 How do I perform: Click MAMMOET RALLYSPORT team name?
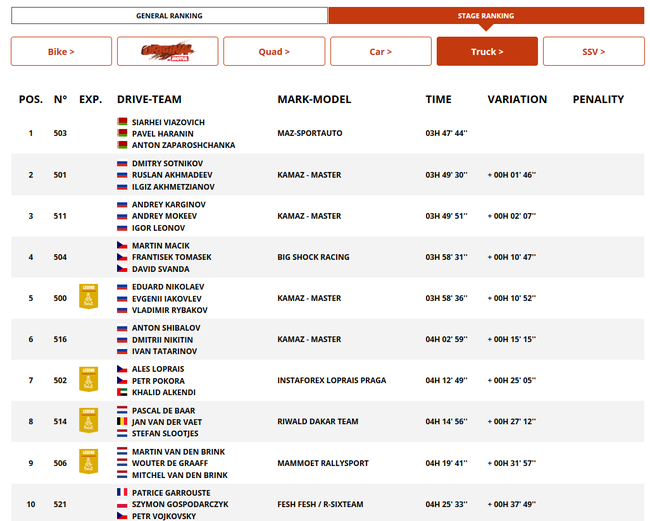point(323,463)
